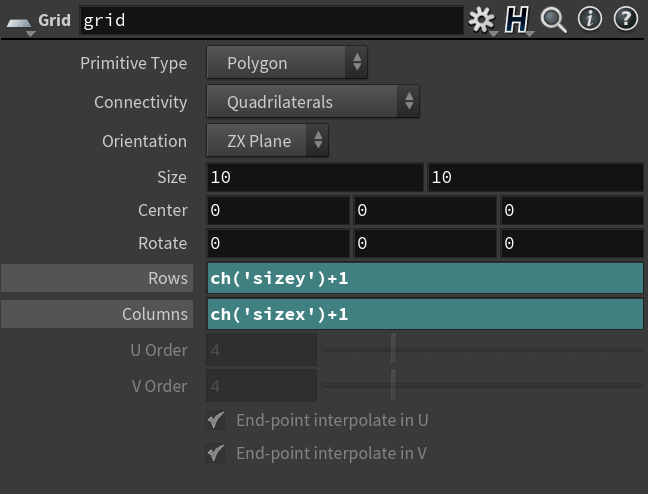Click the magnifier search parameters icon
This screenshot has width=648, height=494.
pos(553,19)
